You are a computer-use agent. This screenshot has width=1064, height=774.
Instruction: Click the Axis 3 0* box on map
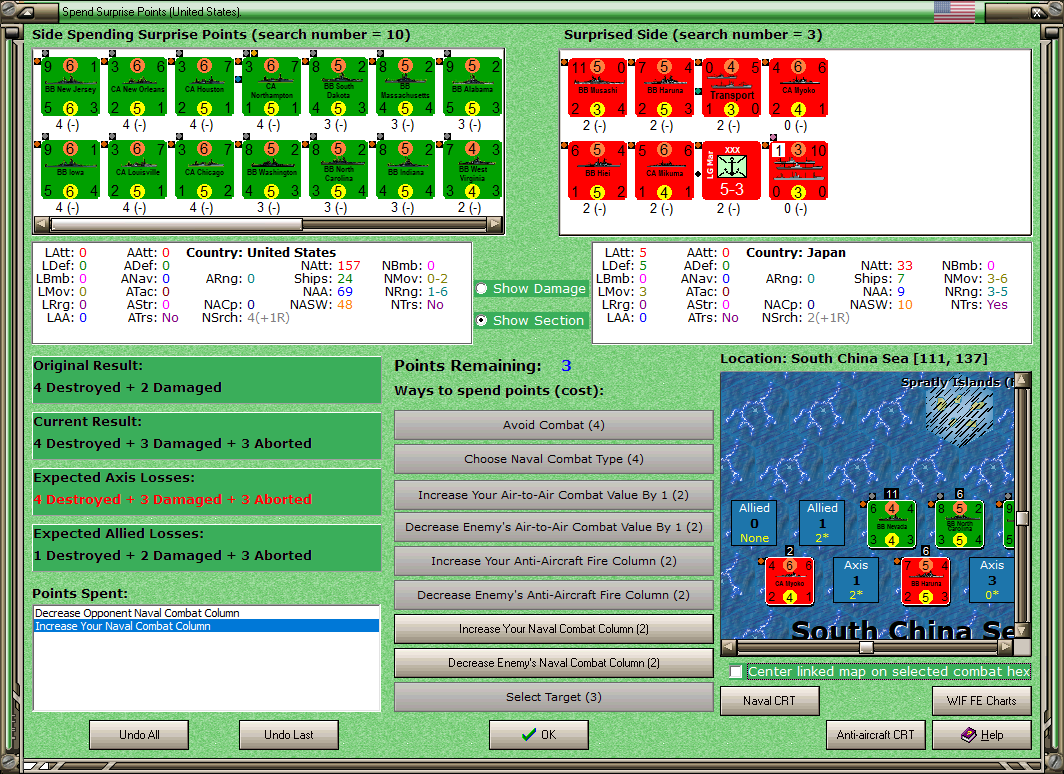click(x=992, y=580)
